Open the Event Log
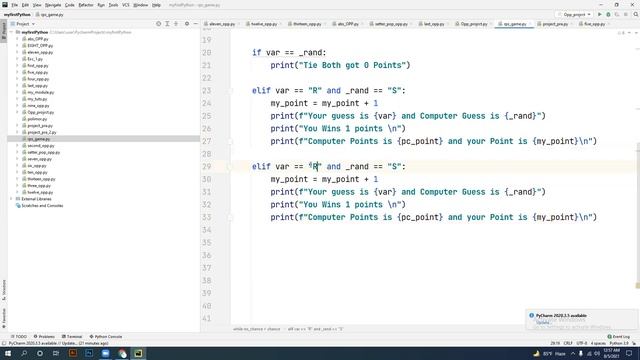 pyautogui.click(x=618, y=336)
